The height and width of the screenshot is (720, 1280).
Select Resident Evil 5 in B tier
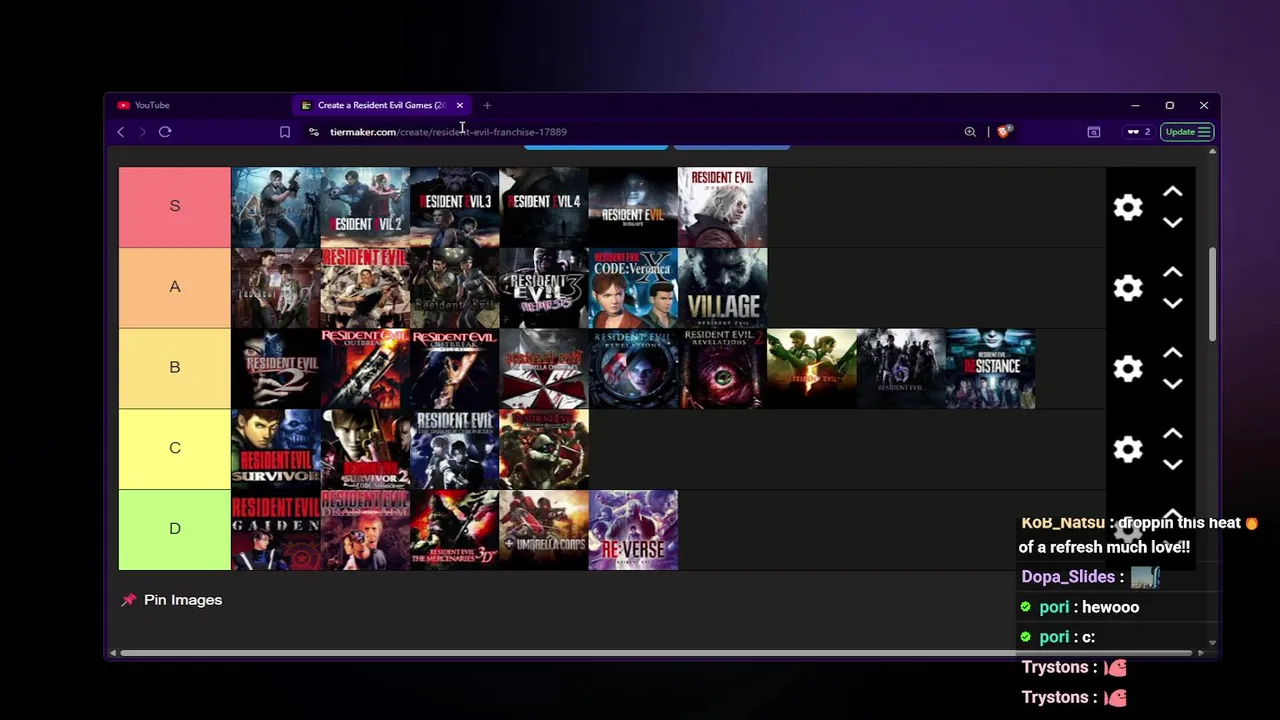tap(811, 369)
